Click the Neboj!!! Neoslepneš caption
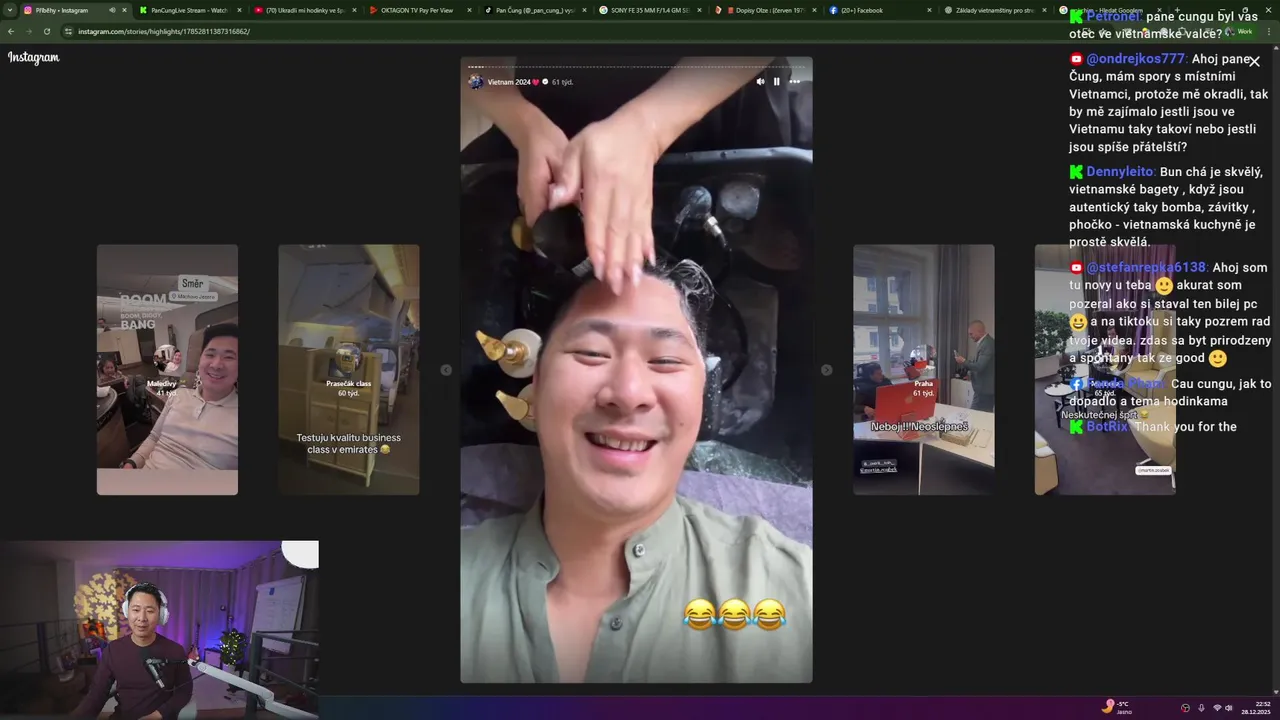 click(919, 426)
